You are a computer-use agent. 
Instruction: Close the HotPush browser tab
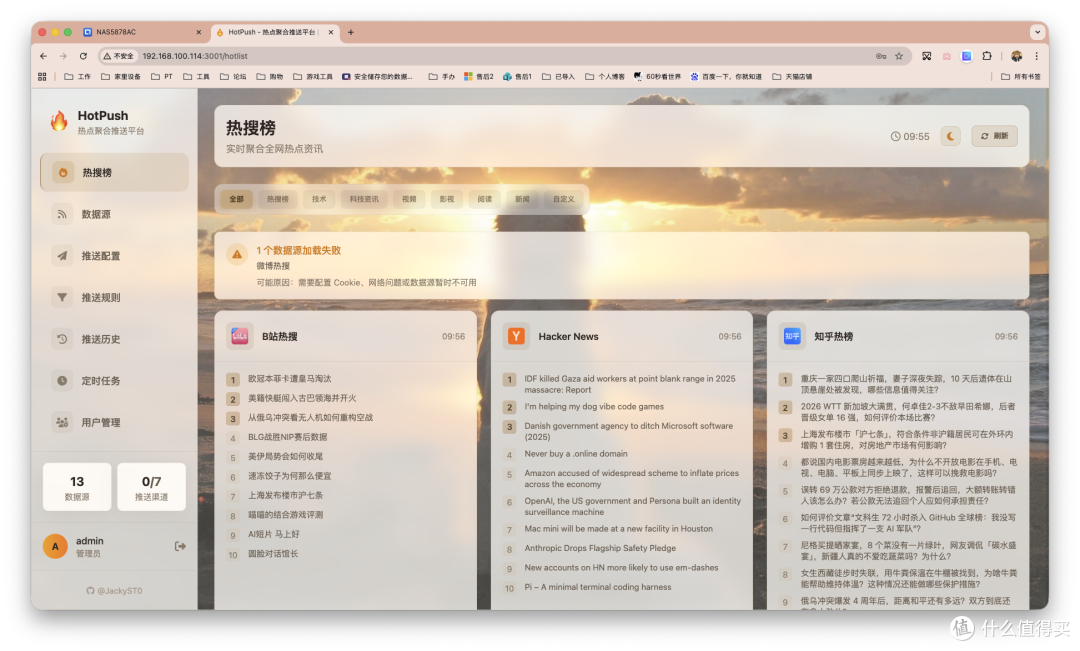tap(331, 32)
